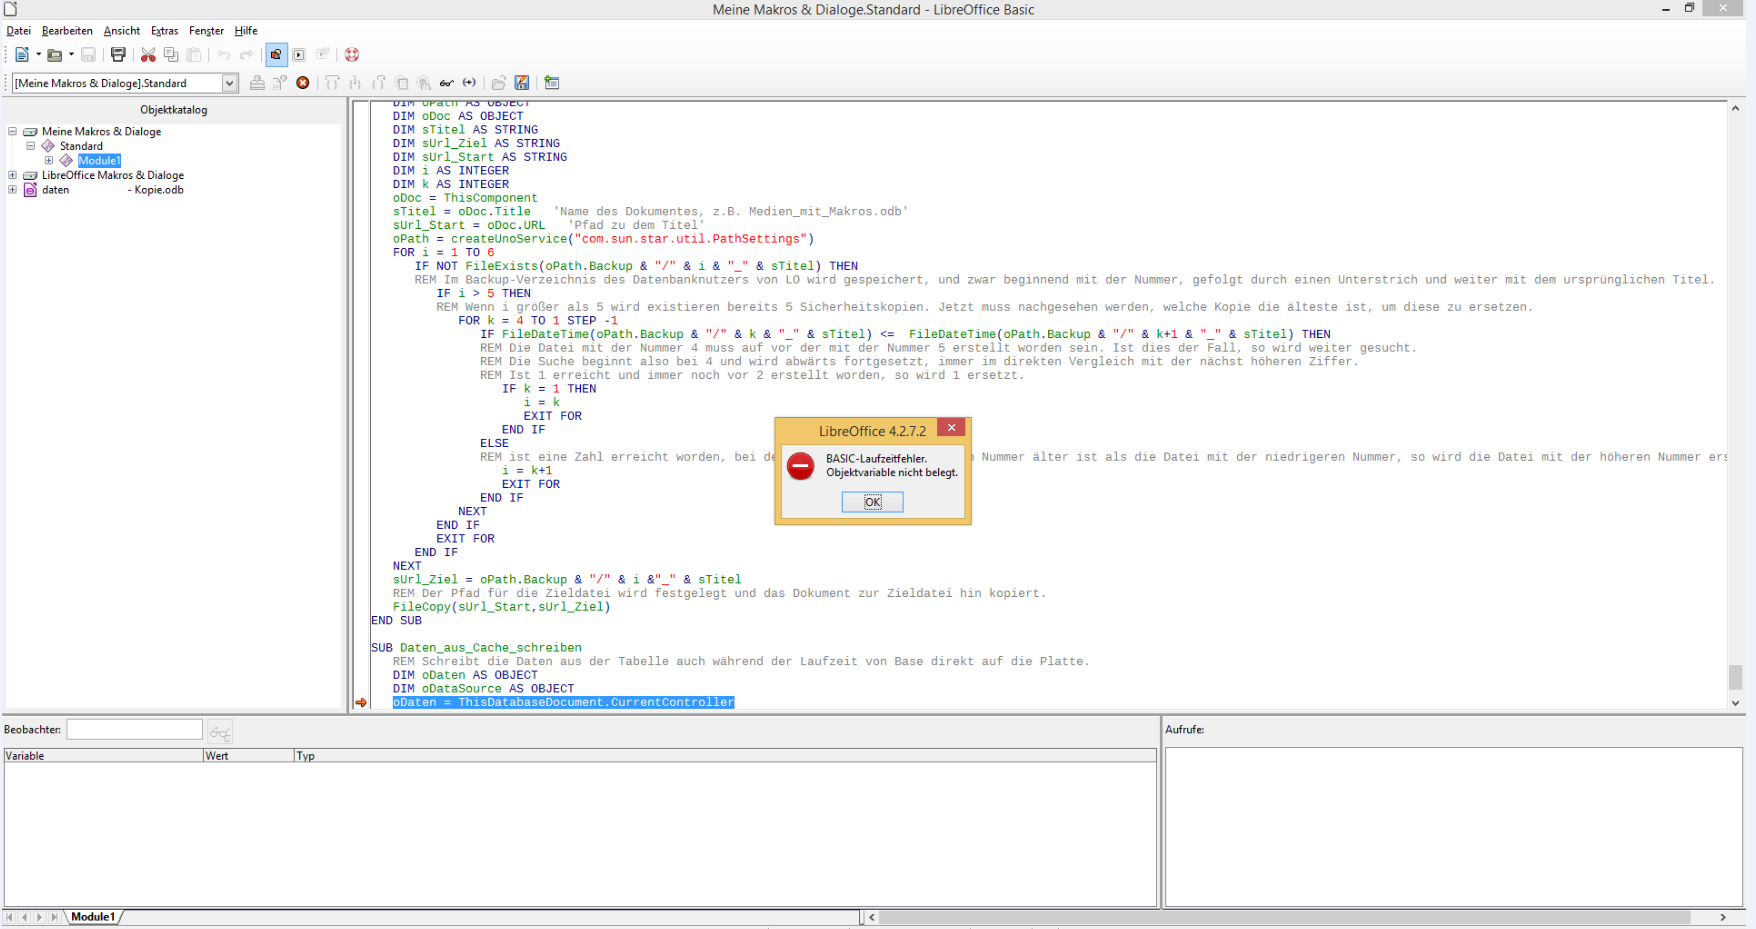This screenshot has width=1756, height=929.
Task: Focus the Beobachter watch input field
Action: (x=134, y=730)
